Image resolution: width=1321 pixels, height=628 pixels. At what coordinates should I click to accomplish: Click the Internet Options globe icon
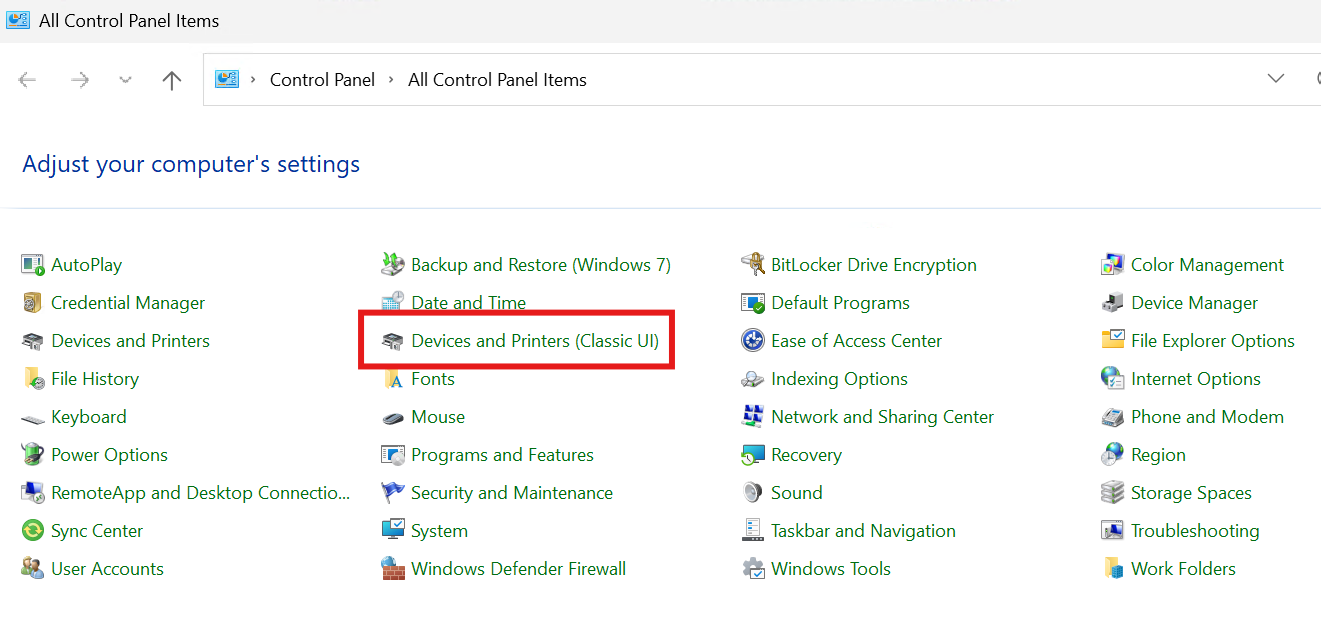1113,379
